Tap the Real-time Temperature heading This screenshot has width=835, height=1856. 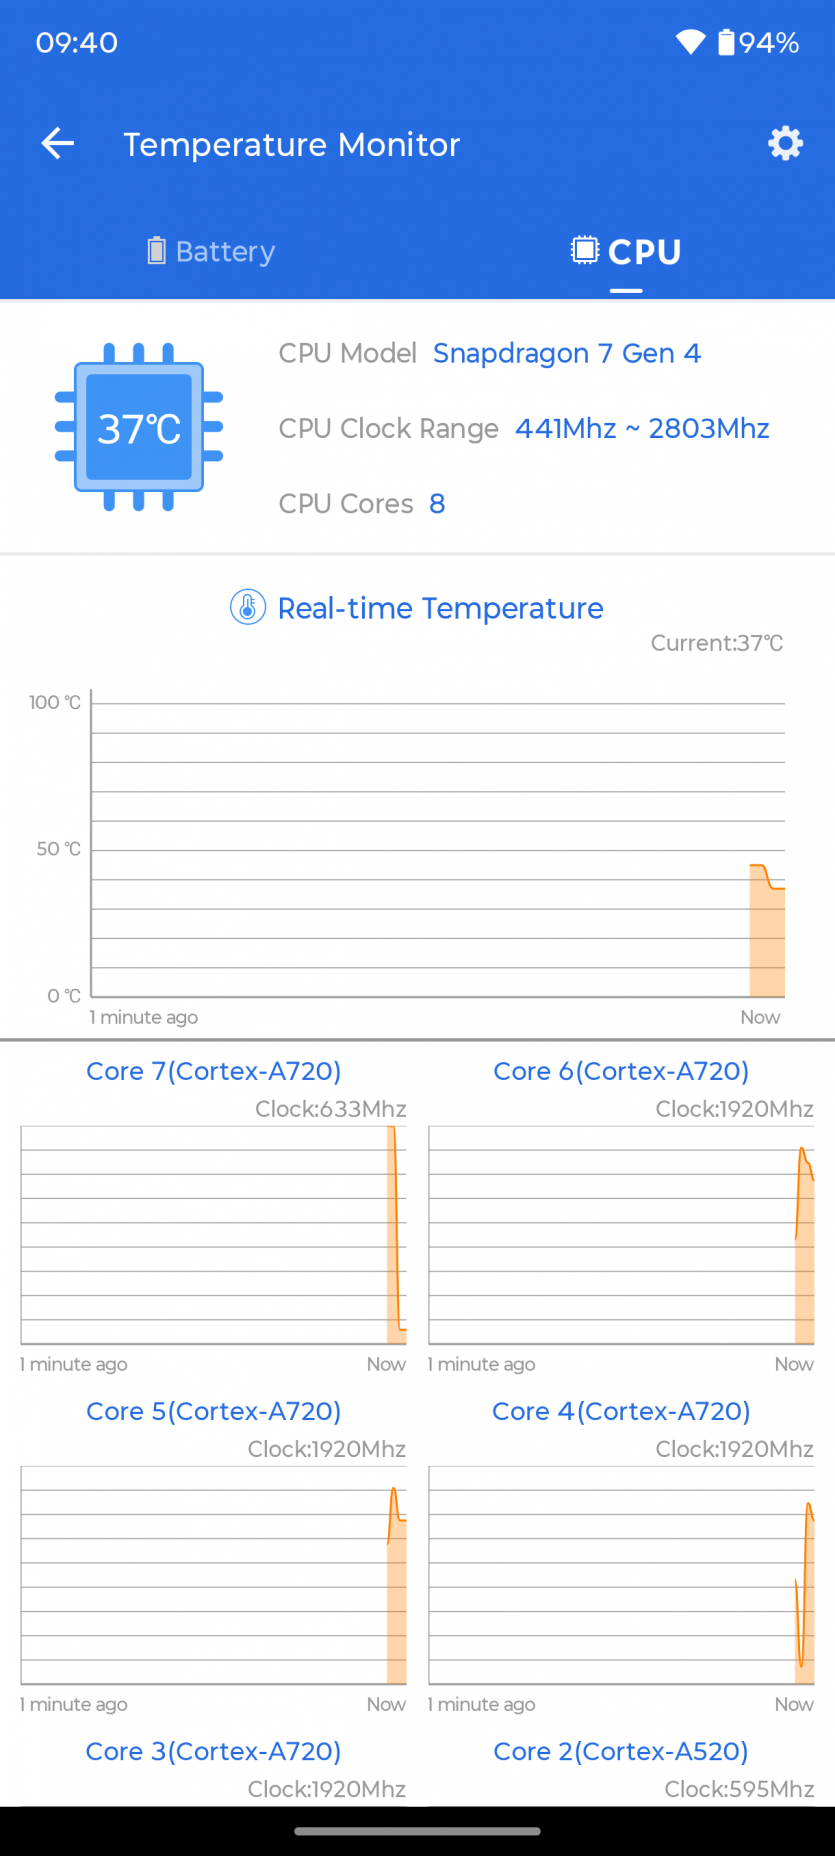(440, 608)
